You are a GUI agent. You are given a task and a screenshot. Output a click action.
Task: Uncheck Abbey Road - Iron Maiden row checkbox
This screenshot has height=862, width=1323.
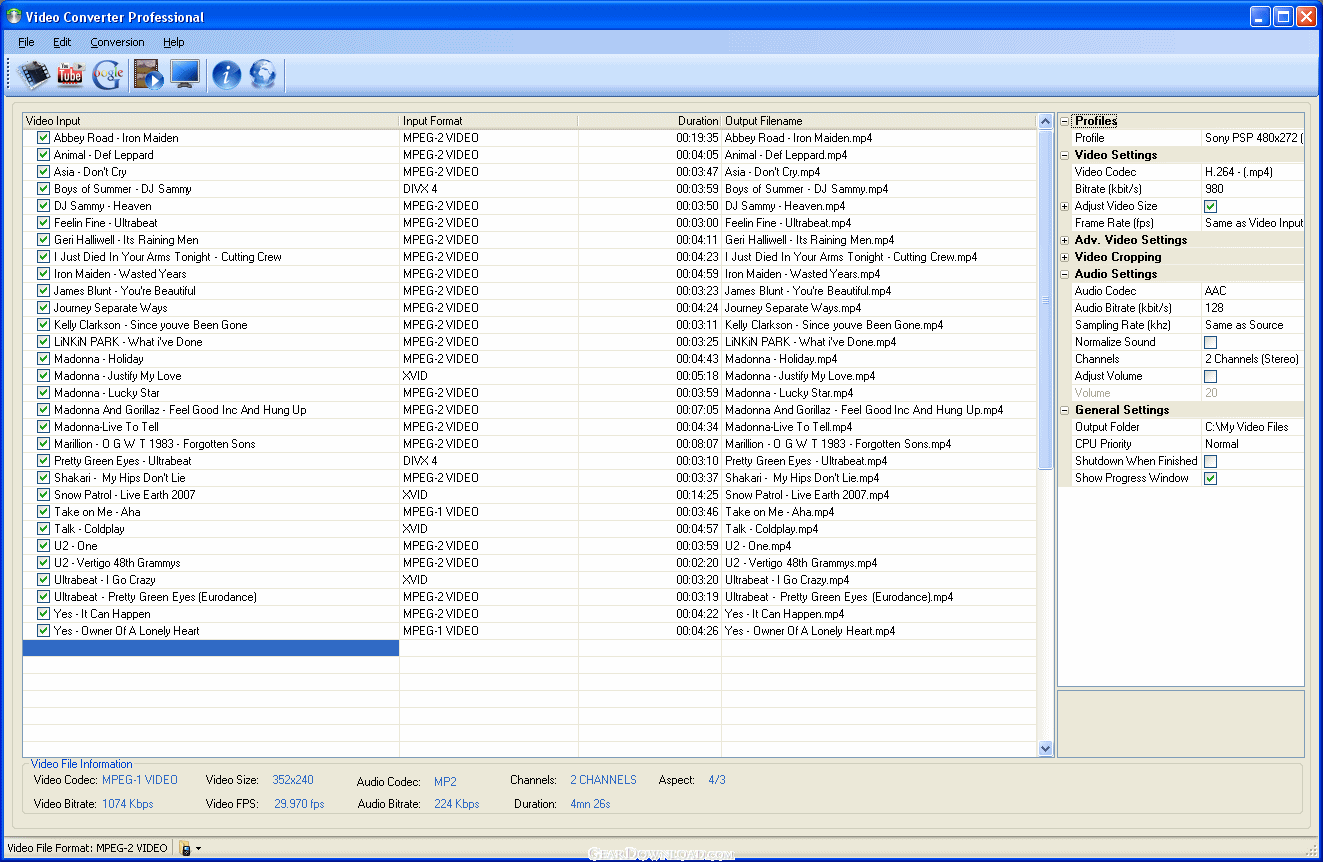point(43,137)
